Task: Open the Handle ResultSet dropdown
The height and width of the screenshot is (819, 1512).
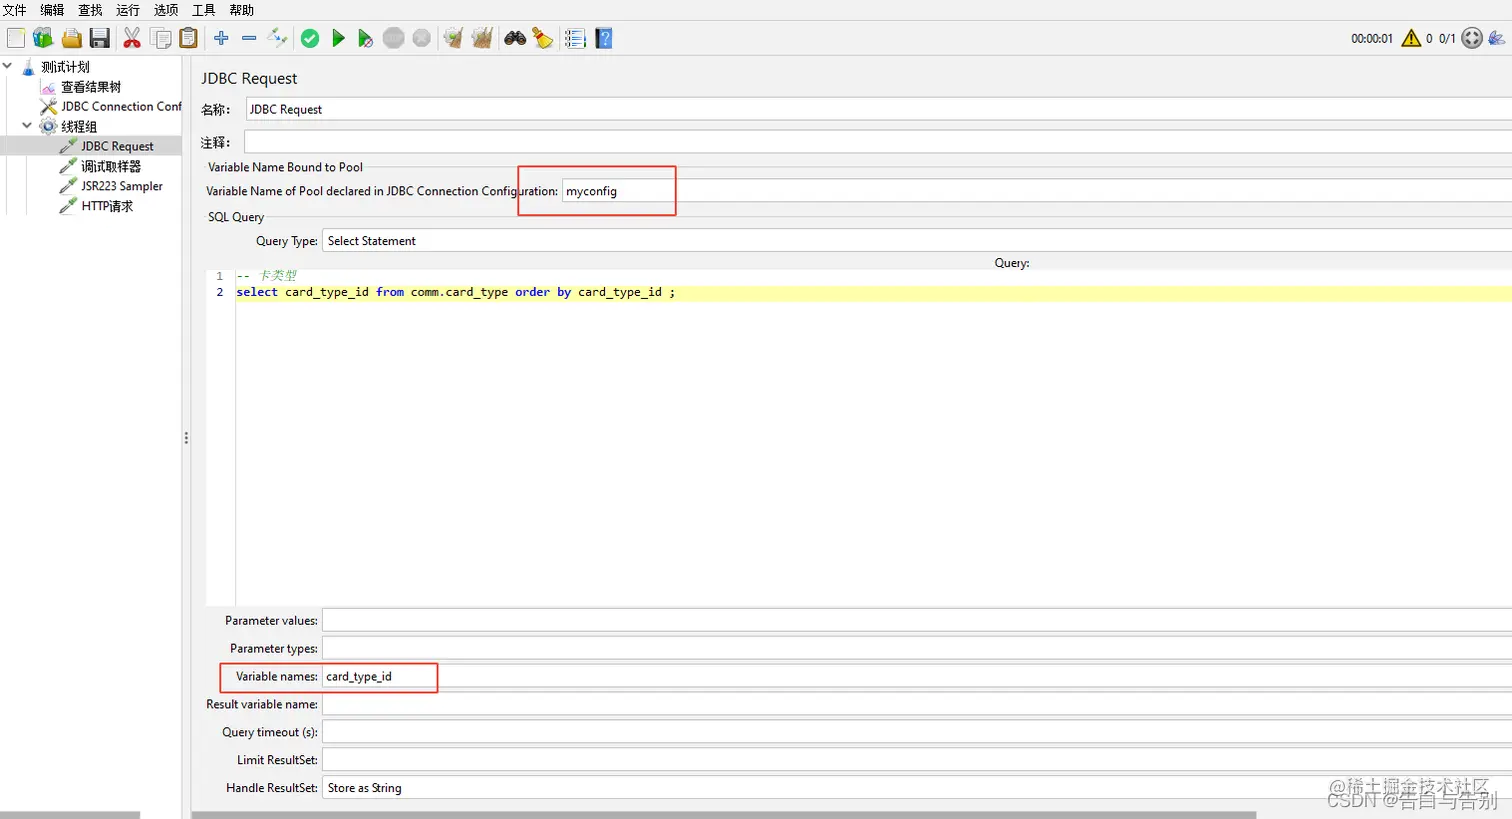Action: click(917, 788)
